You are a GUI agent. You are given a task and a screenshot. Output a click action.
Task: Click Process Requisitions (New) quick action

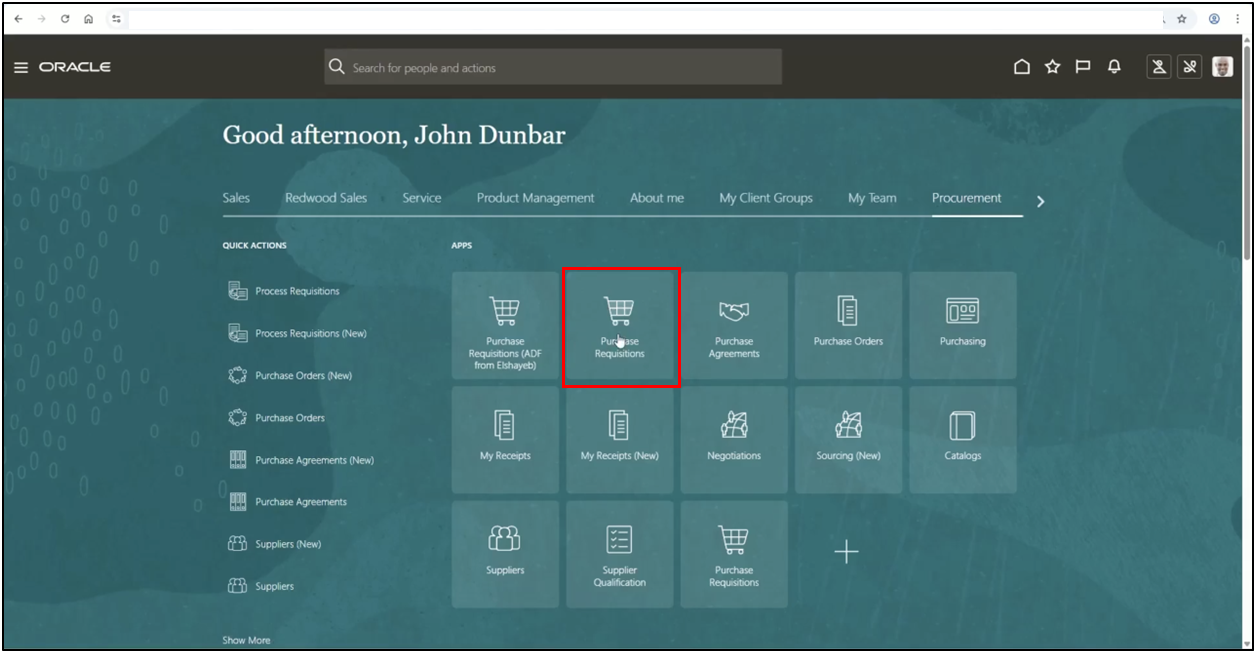point(310,334)
